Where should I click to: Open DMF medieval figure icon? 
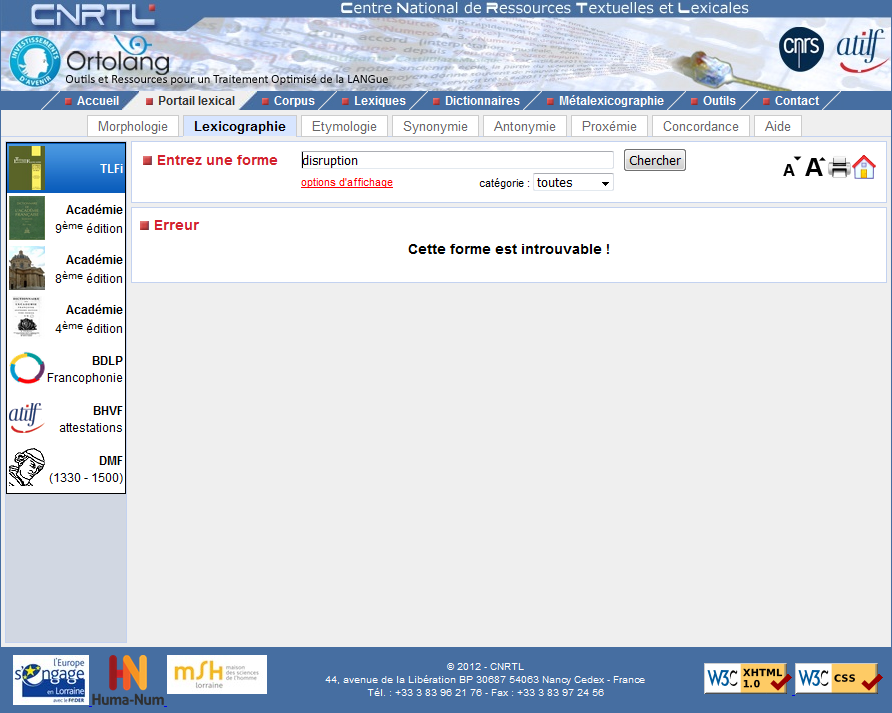[x=27, y=467]
